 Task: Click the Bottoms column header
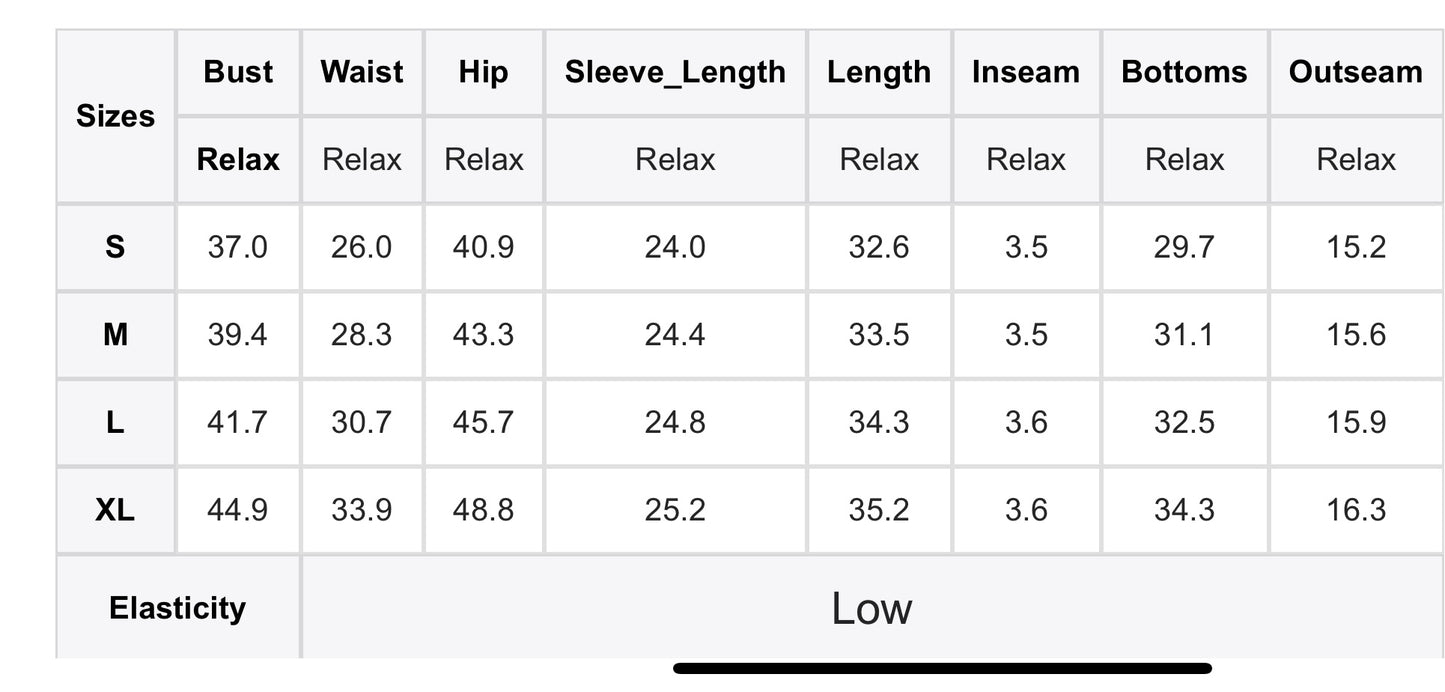(x=1184, y=72)
